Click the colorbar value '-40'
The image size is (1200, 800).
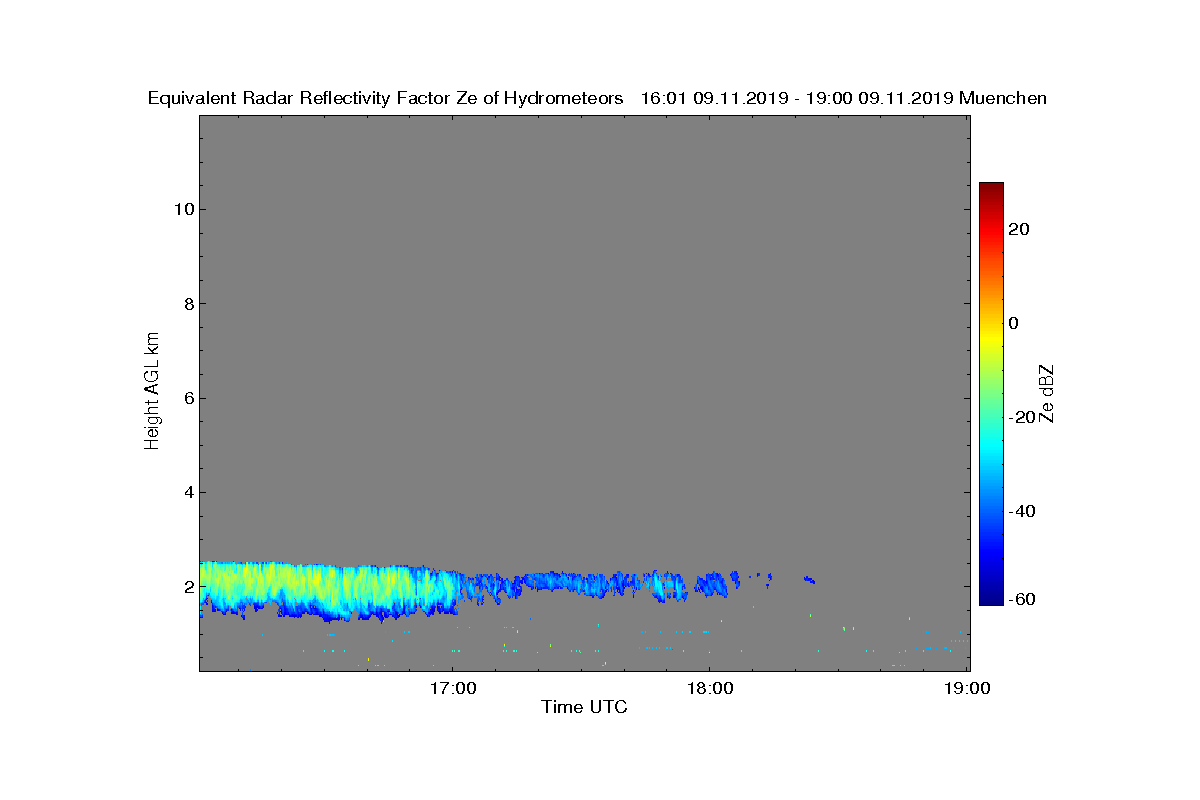coord(1022,511)
